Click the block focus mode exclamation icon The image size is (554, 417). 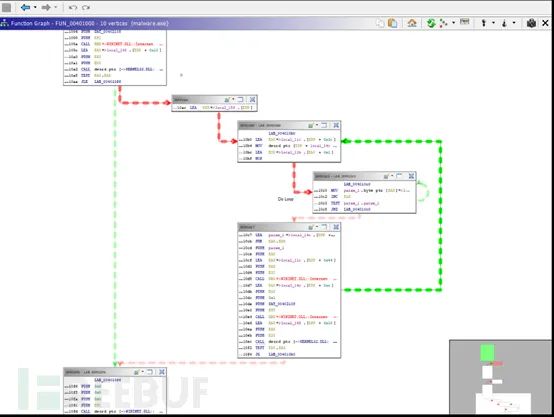(x=484, y=23)
